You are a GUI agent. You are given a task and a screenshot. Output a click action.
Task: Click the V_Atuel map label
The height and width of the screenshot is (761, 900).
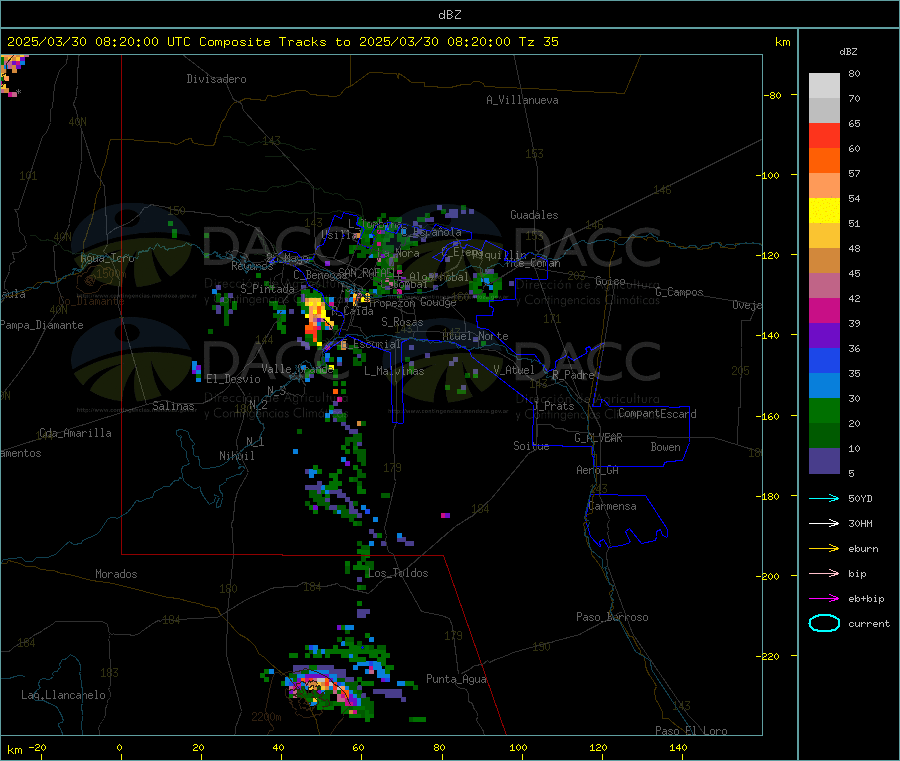coord(514,370)
